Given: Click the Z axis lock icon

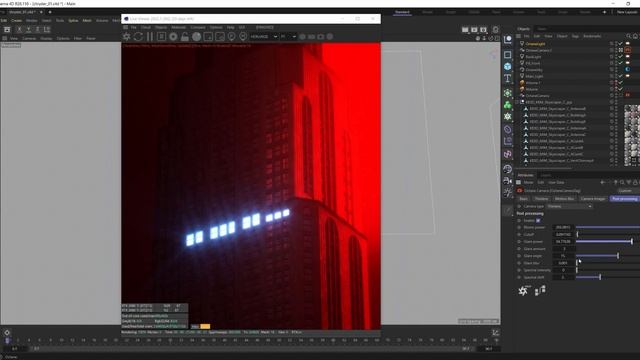Looking at the screenshot, I should 38,29.
